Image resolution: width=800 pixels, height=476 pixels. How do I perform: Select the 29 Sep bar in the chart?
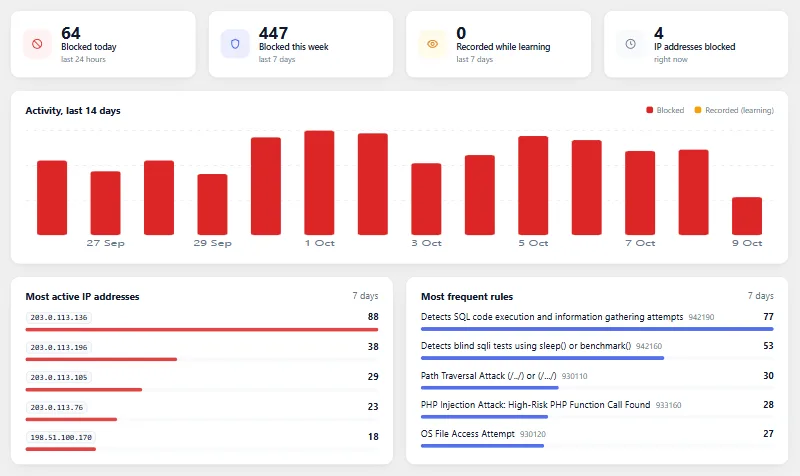click(212, 205)
